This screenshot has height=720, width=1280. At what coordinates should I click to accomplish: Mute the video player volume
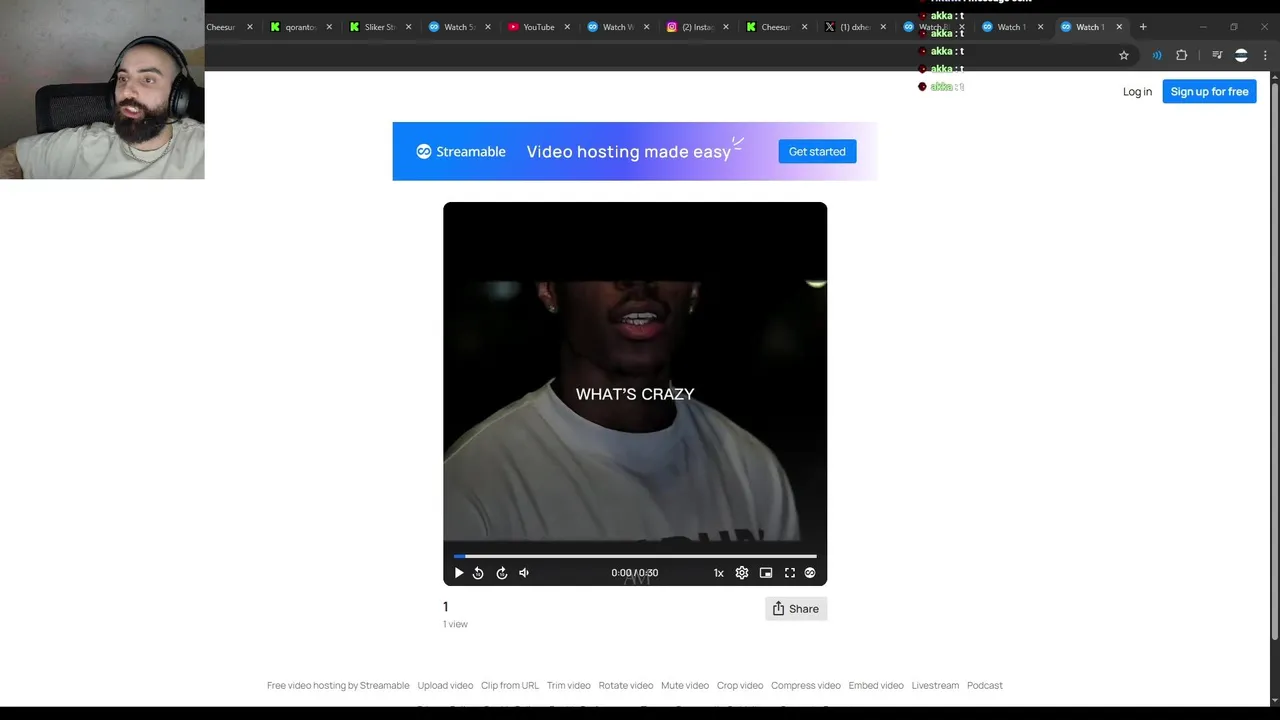point(524,573)
